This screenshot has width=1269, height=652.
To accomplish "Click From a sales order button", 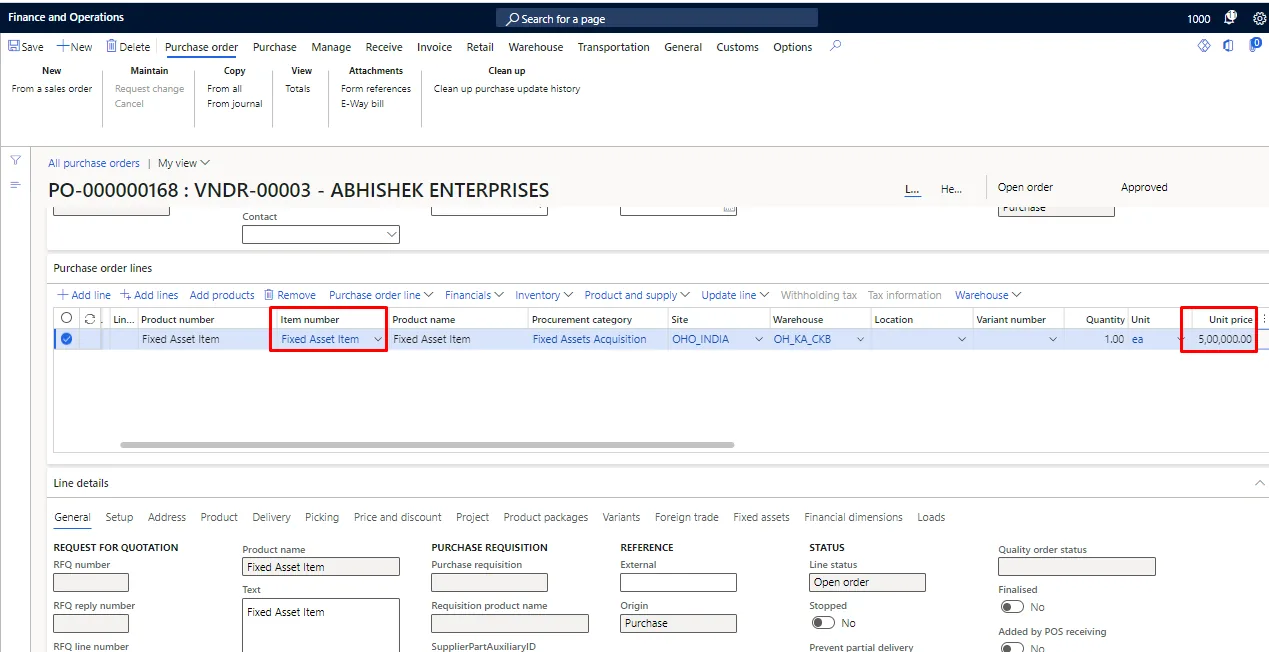I will pos(52,89).
